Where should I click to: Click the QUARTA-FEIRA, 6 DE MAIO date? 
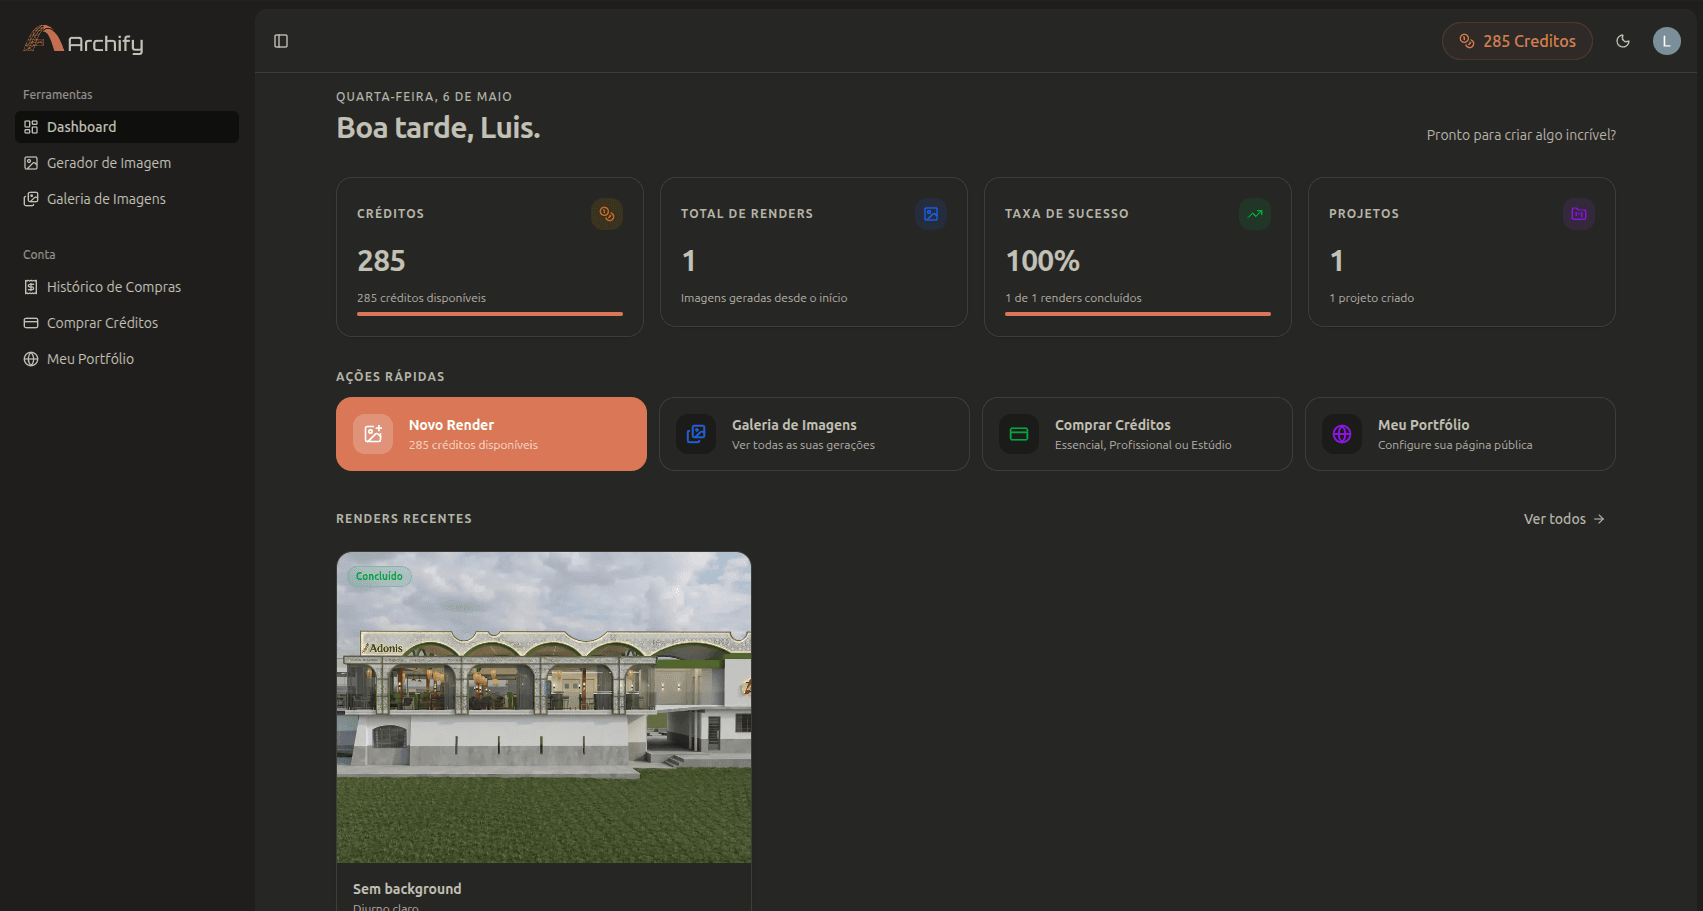pos(424,97)
